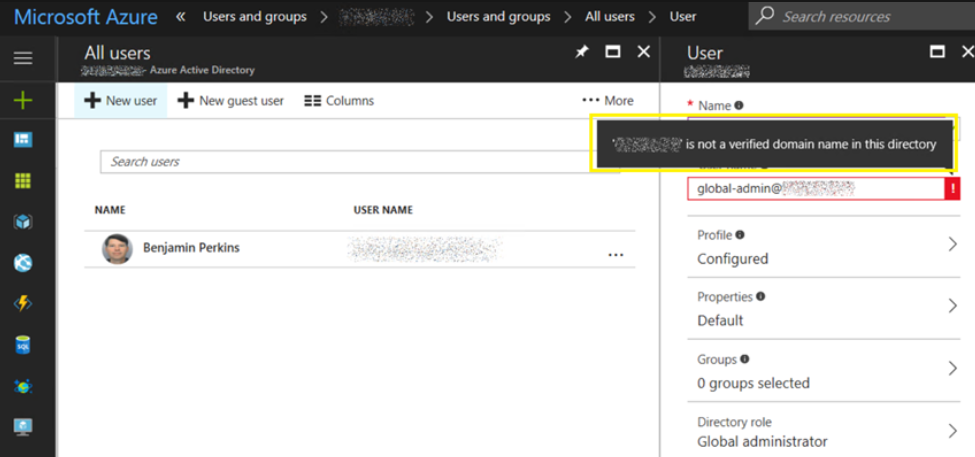Screen dimensions: 975x457
Task: Click the Search users input field
Action: click(x=350, y=162)
